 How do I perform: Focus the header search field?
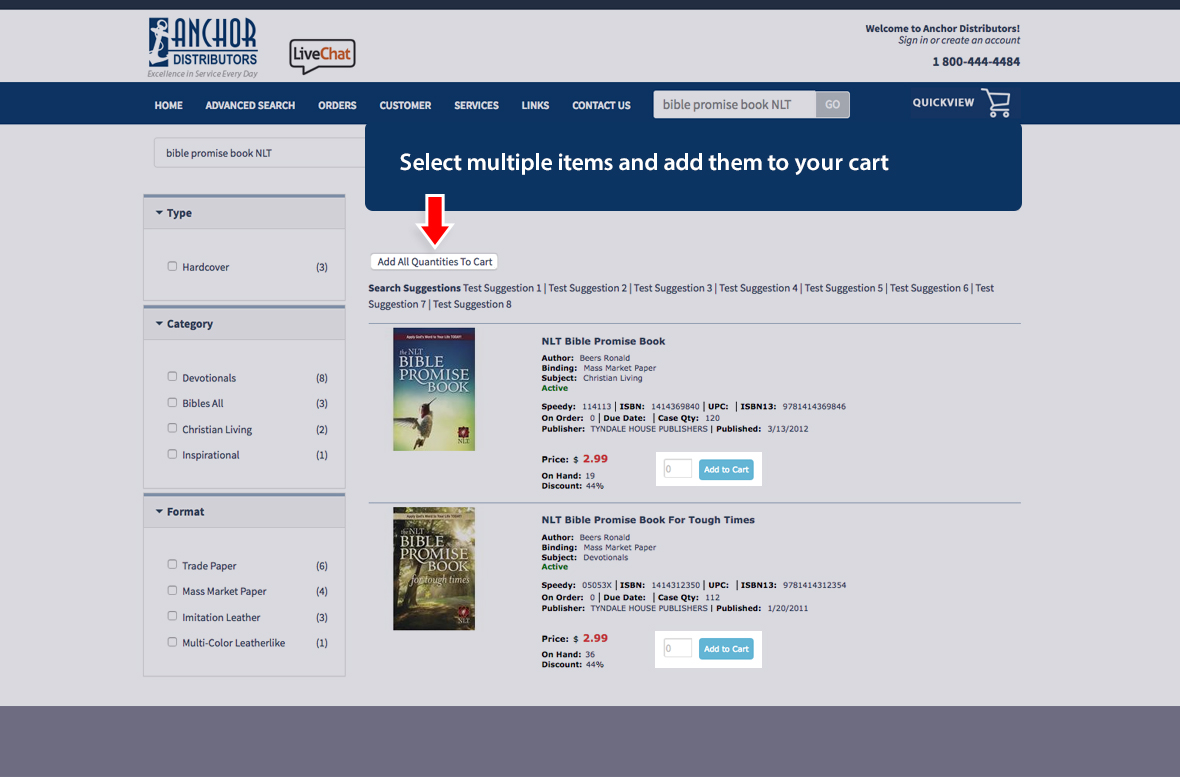(x=734, y=105)
